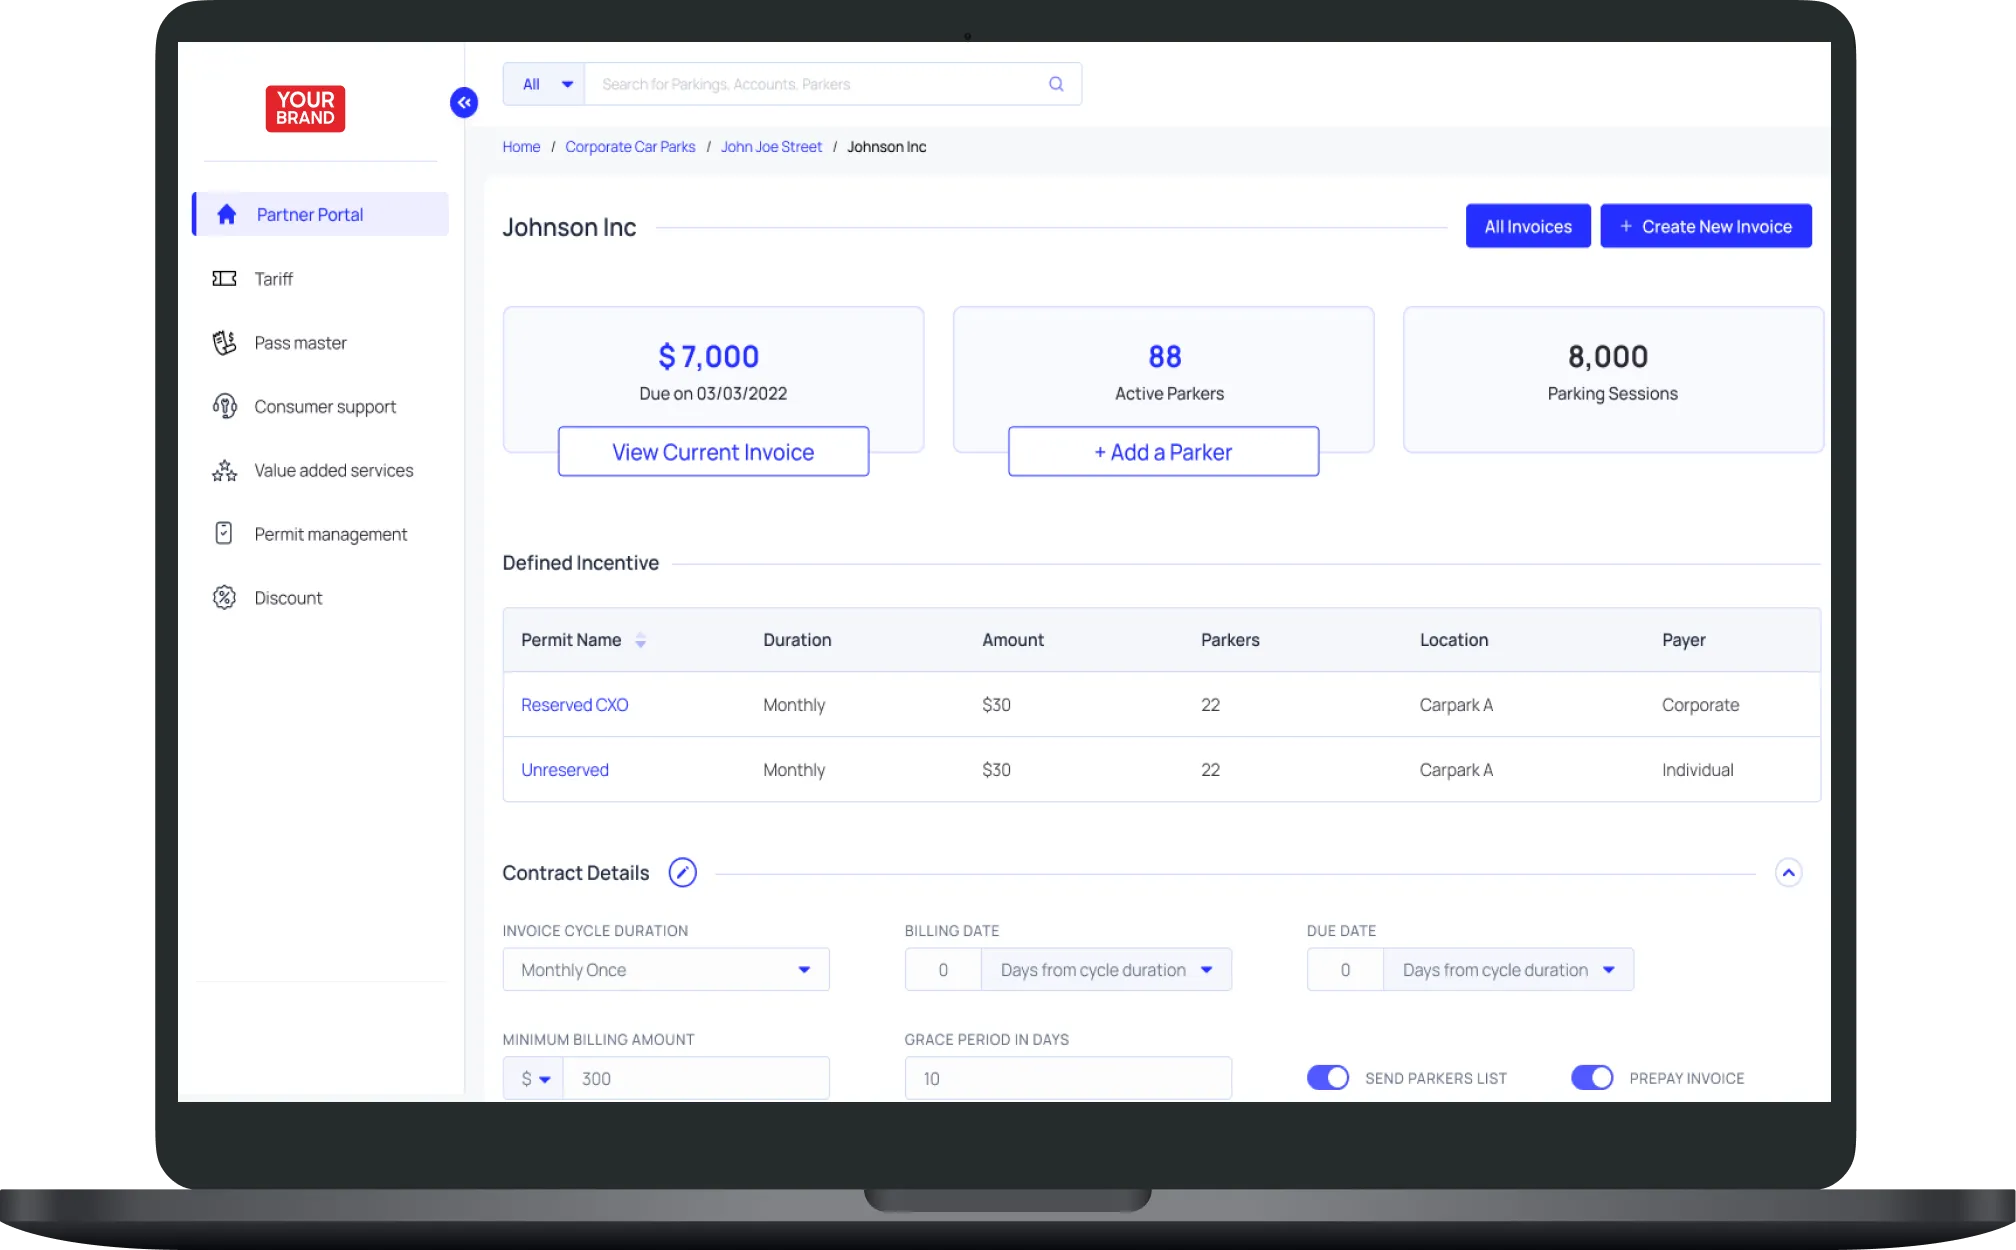Click the Create New Invoice button

tap(1706, 226)
